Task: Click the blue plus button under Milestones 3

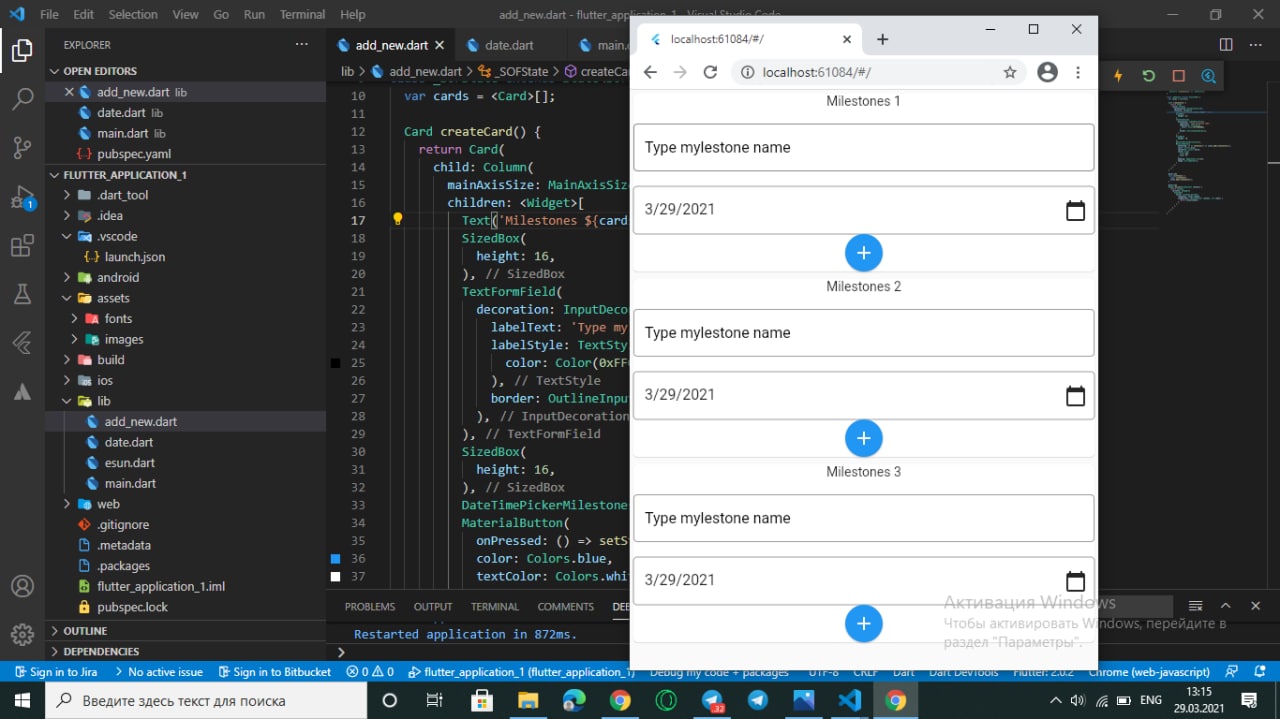Action: 864,624
